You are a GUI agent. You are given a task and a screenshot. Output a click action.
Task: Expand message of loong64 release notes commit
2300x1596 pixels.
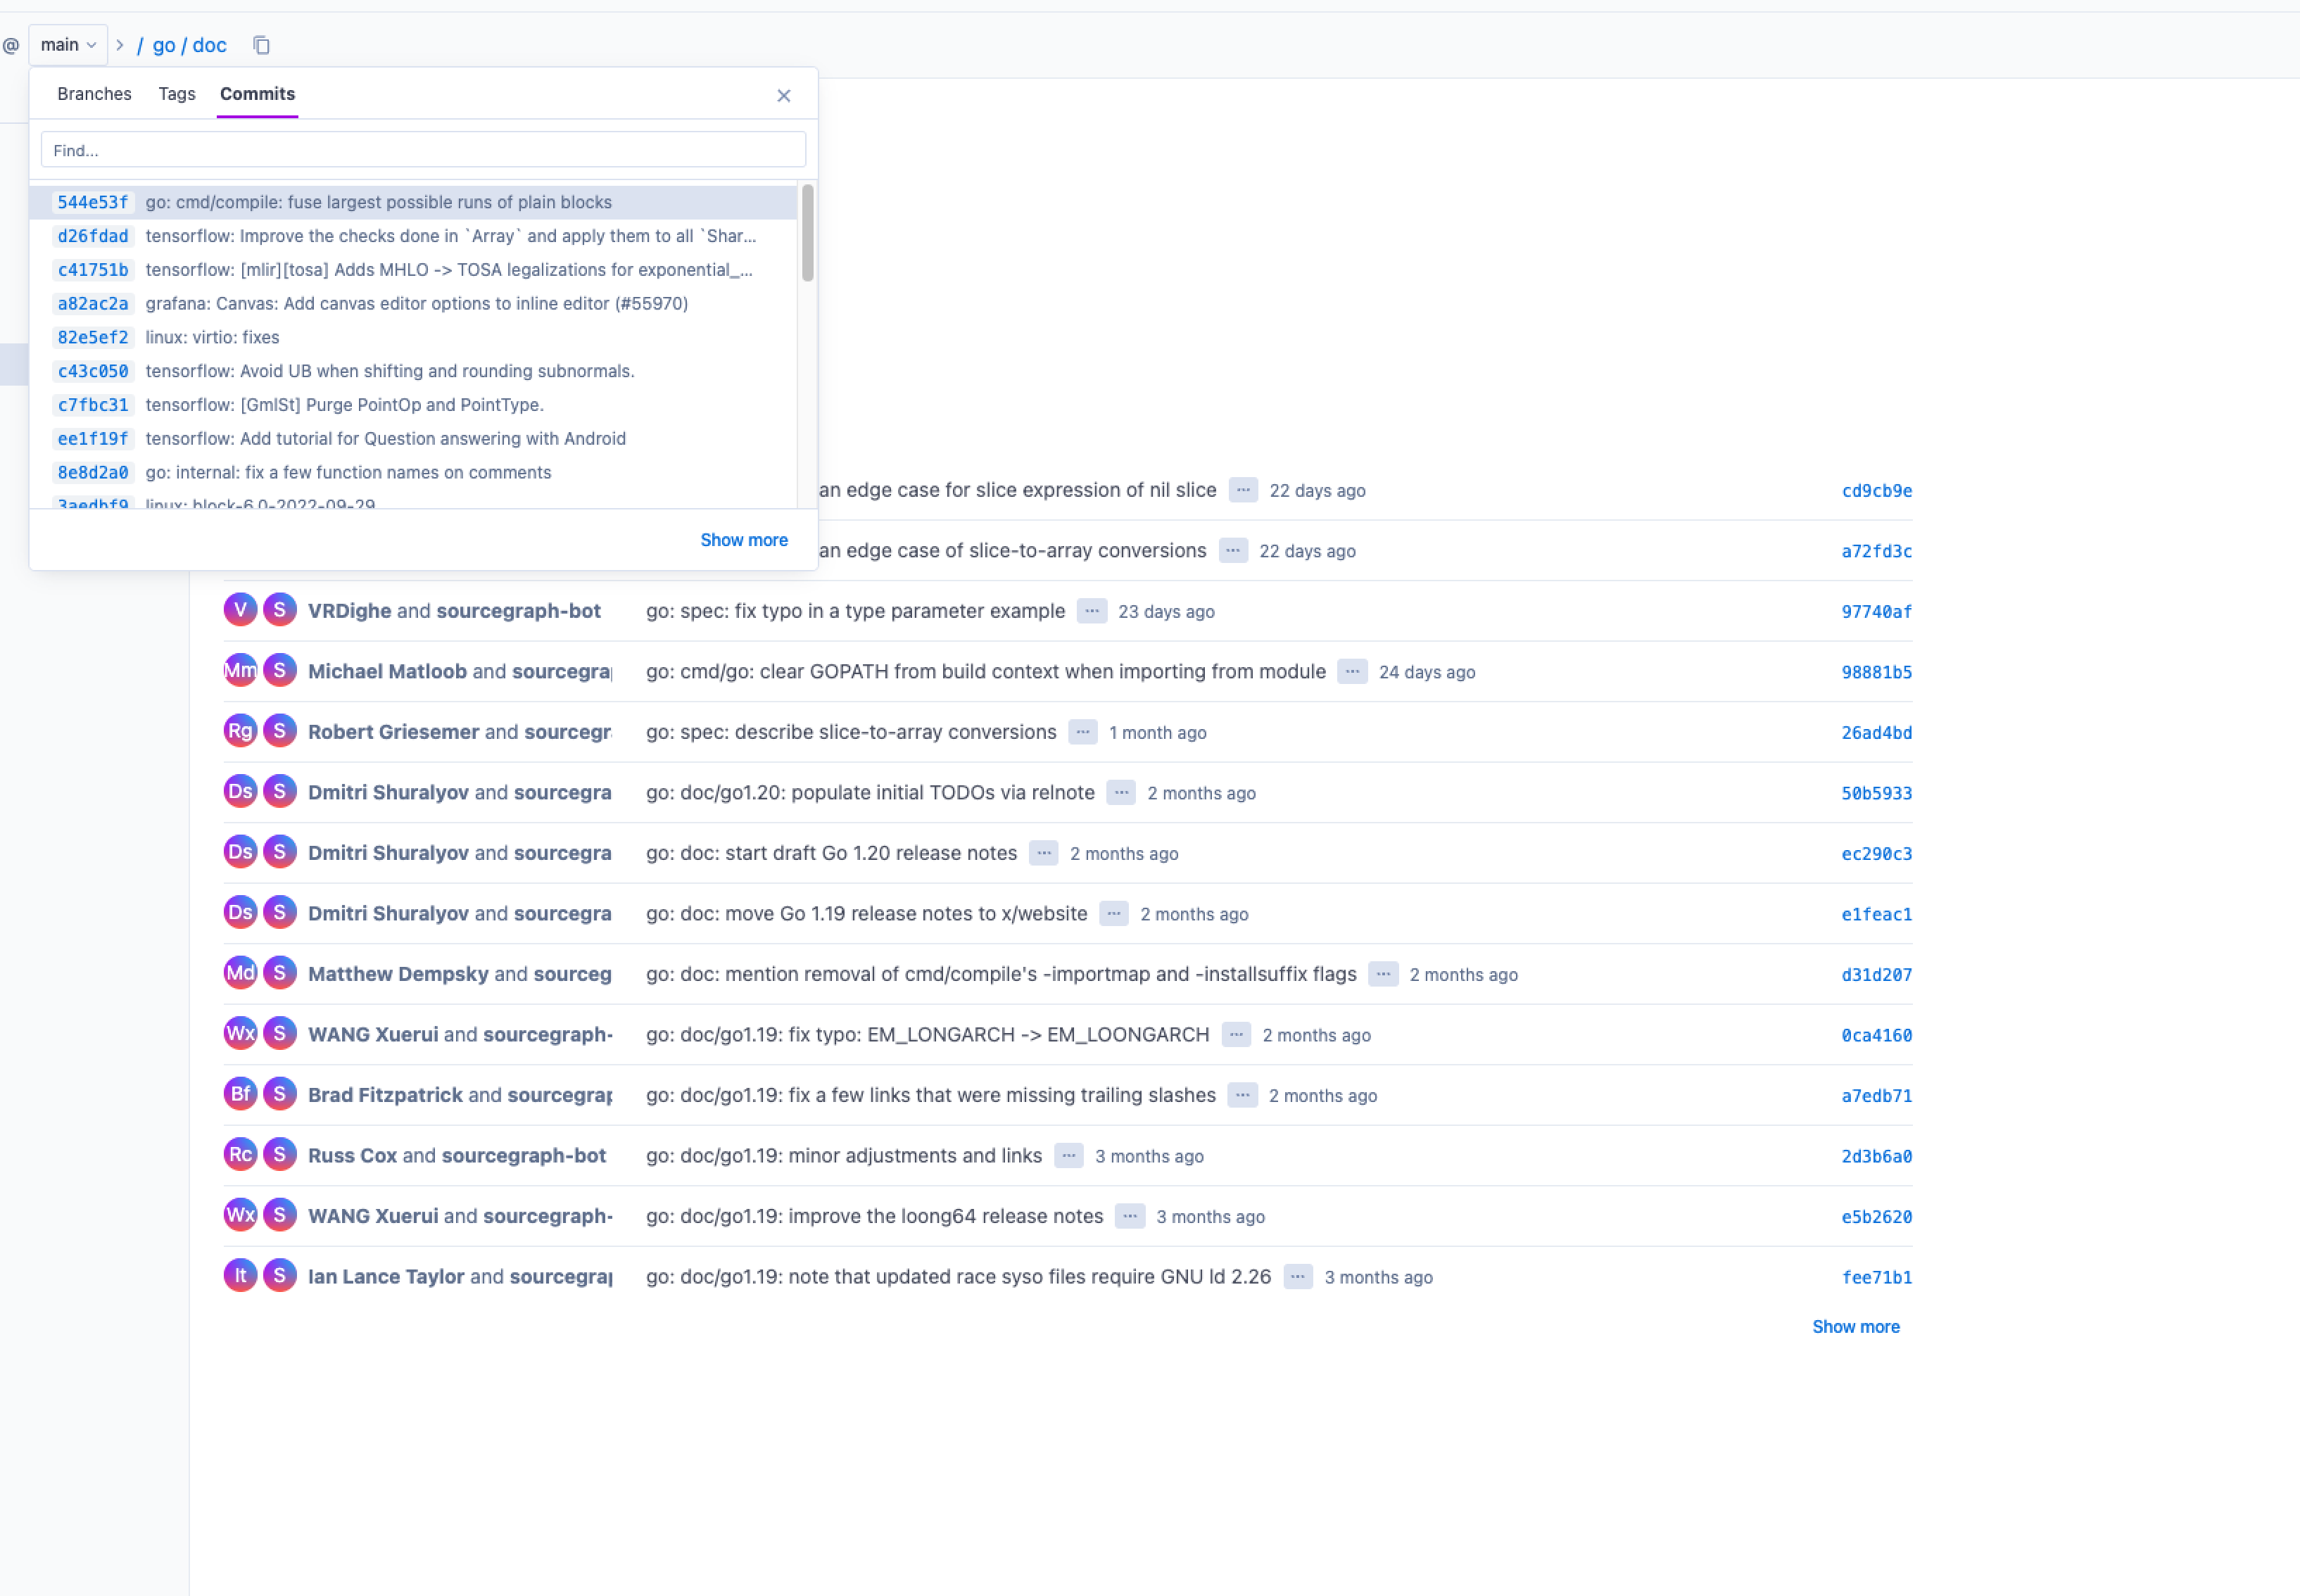[x=1129, y=1216]
